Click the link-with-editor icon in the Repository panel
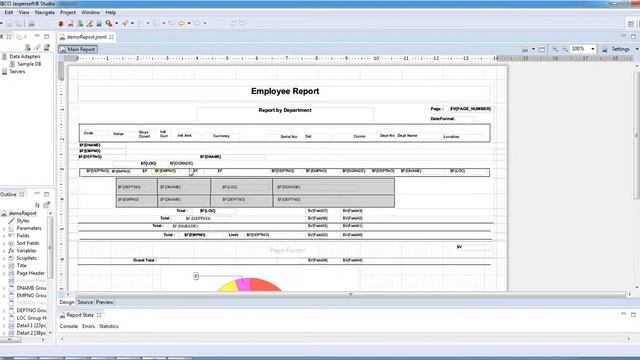Image resolution: width=640 pixels, height=360 pixels. pyautogui.click(x=37, y=48)
